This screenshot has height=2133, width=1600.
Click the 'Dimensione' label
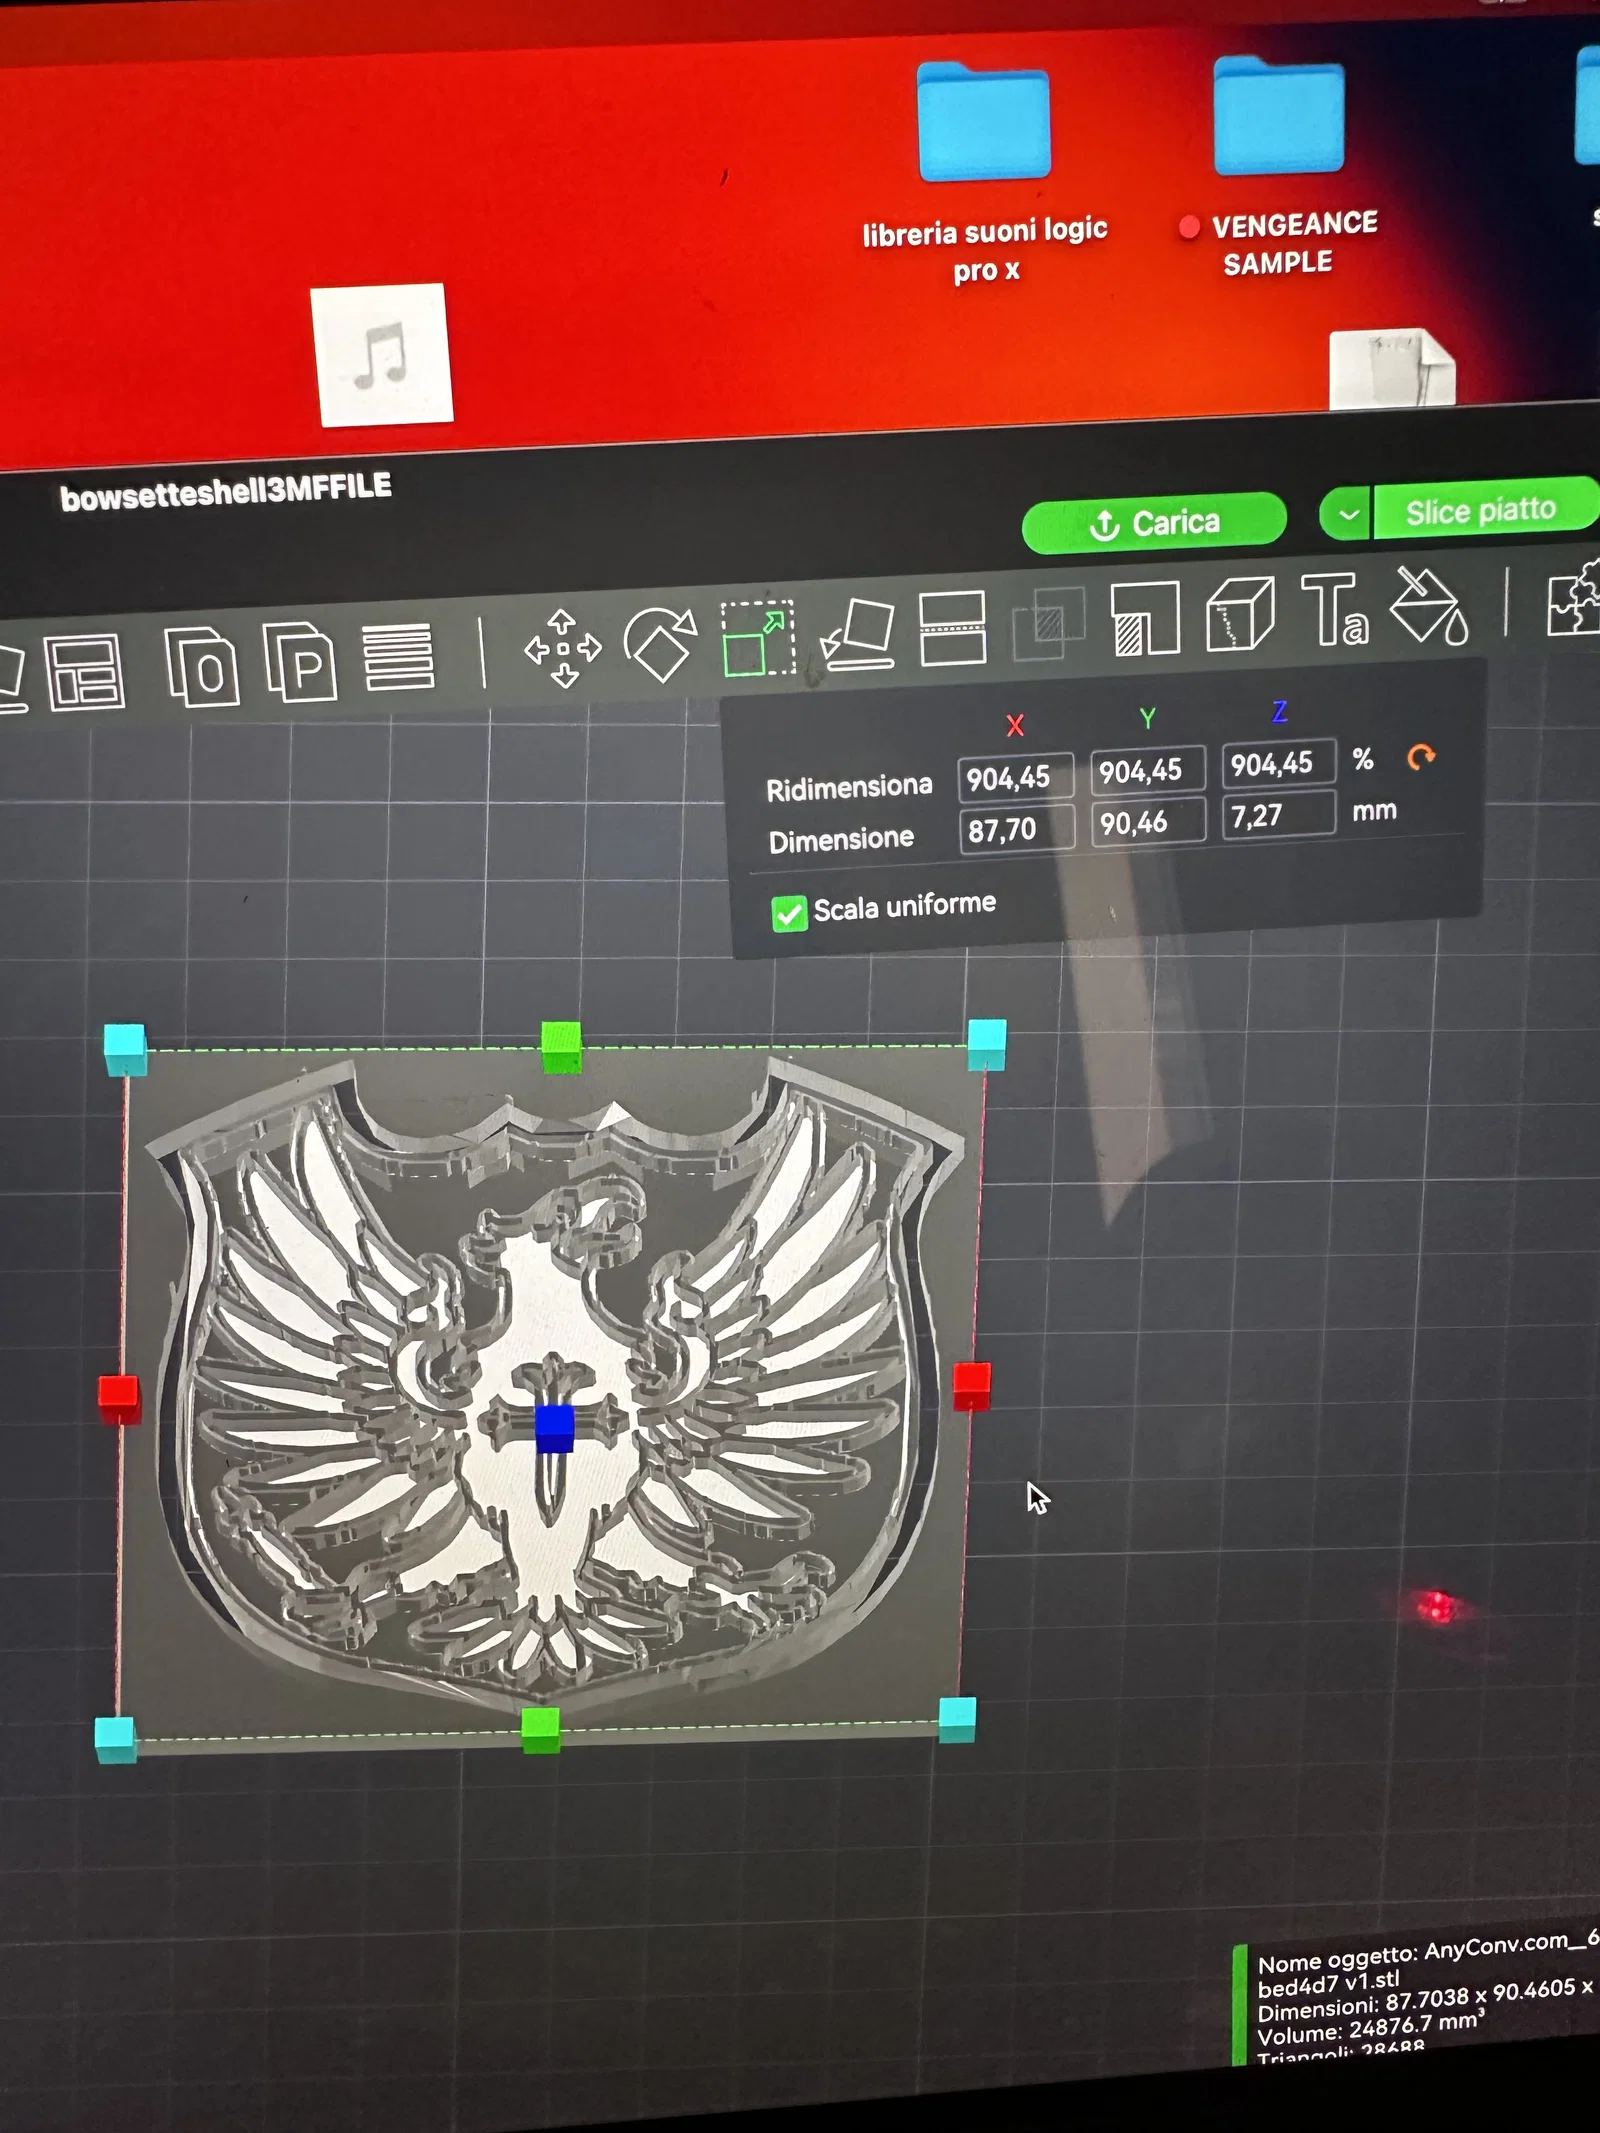click(x=841, y=839)
